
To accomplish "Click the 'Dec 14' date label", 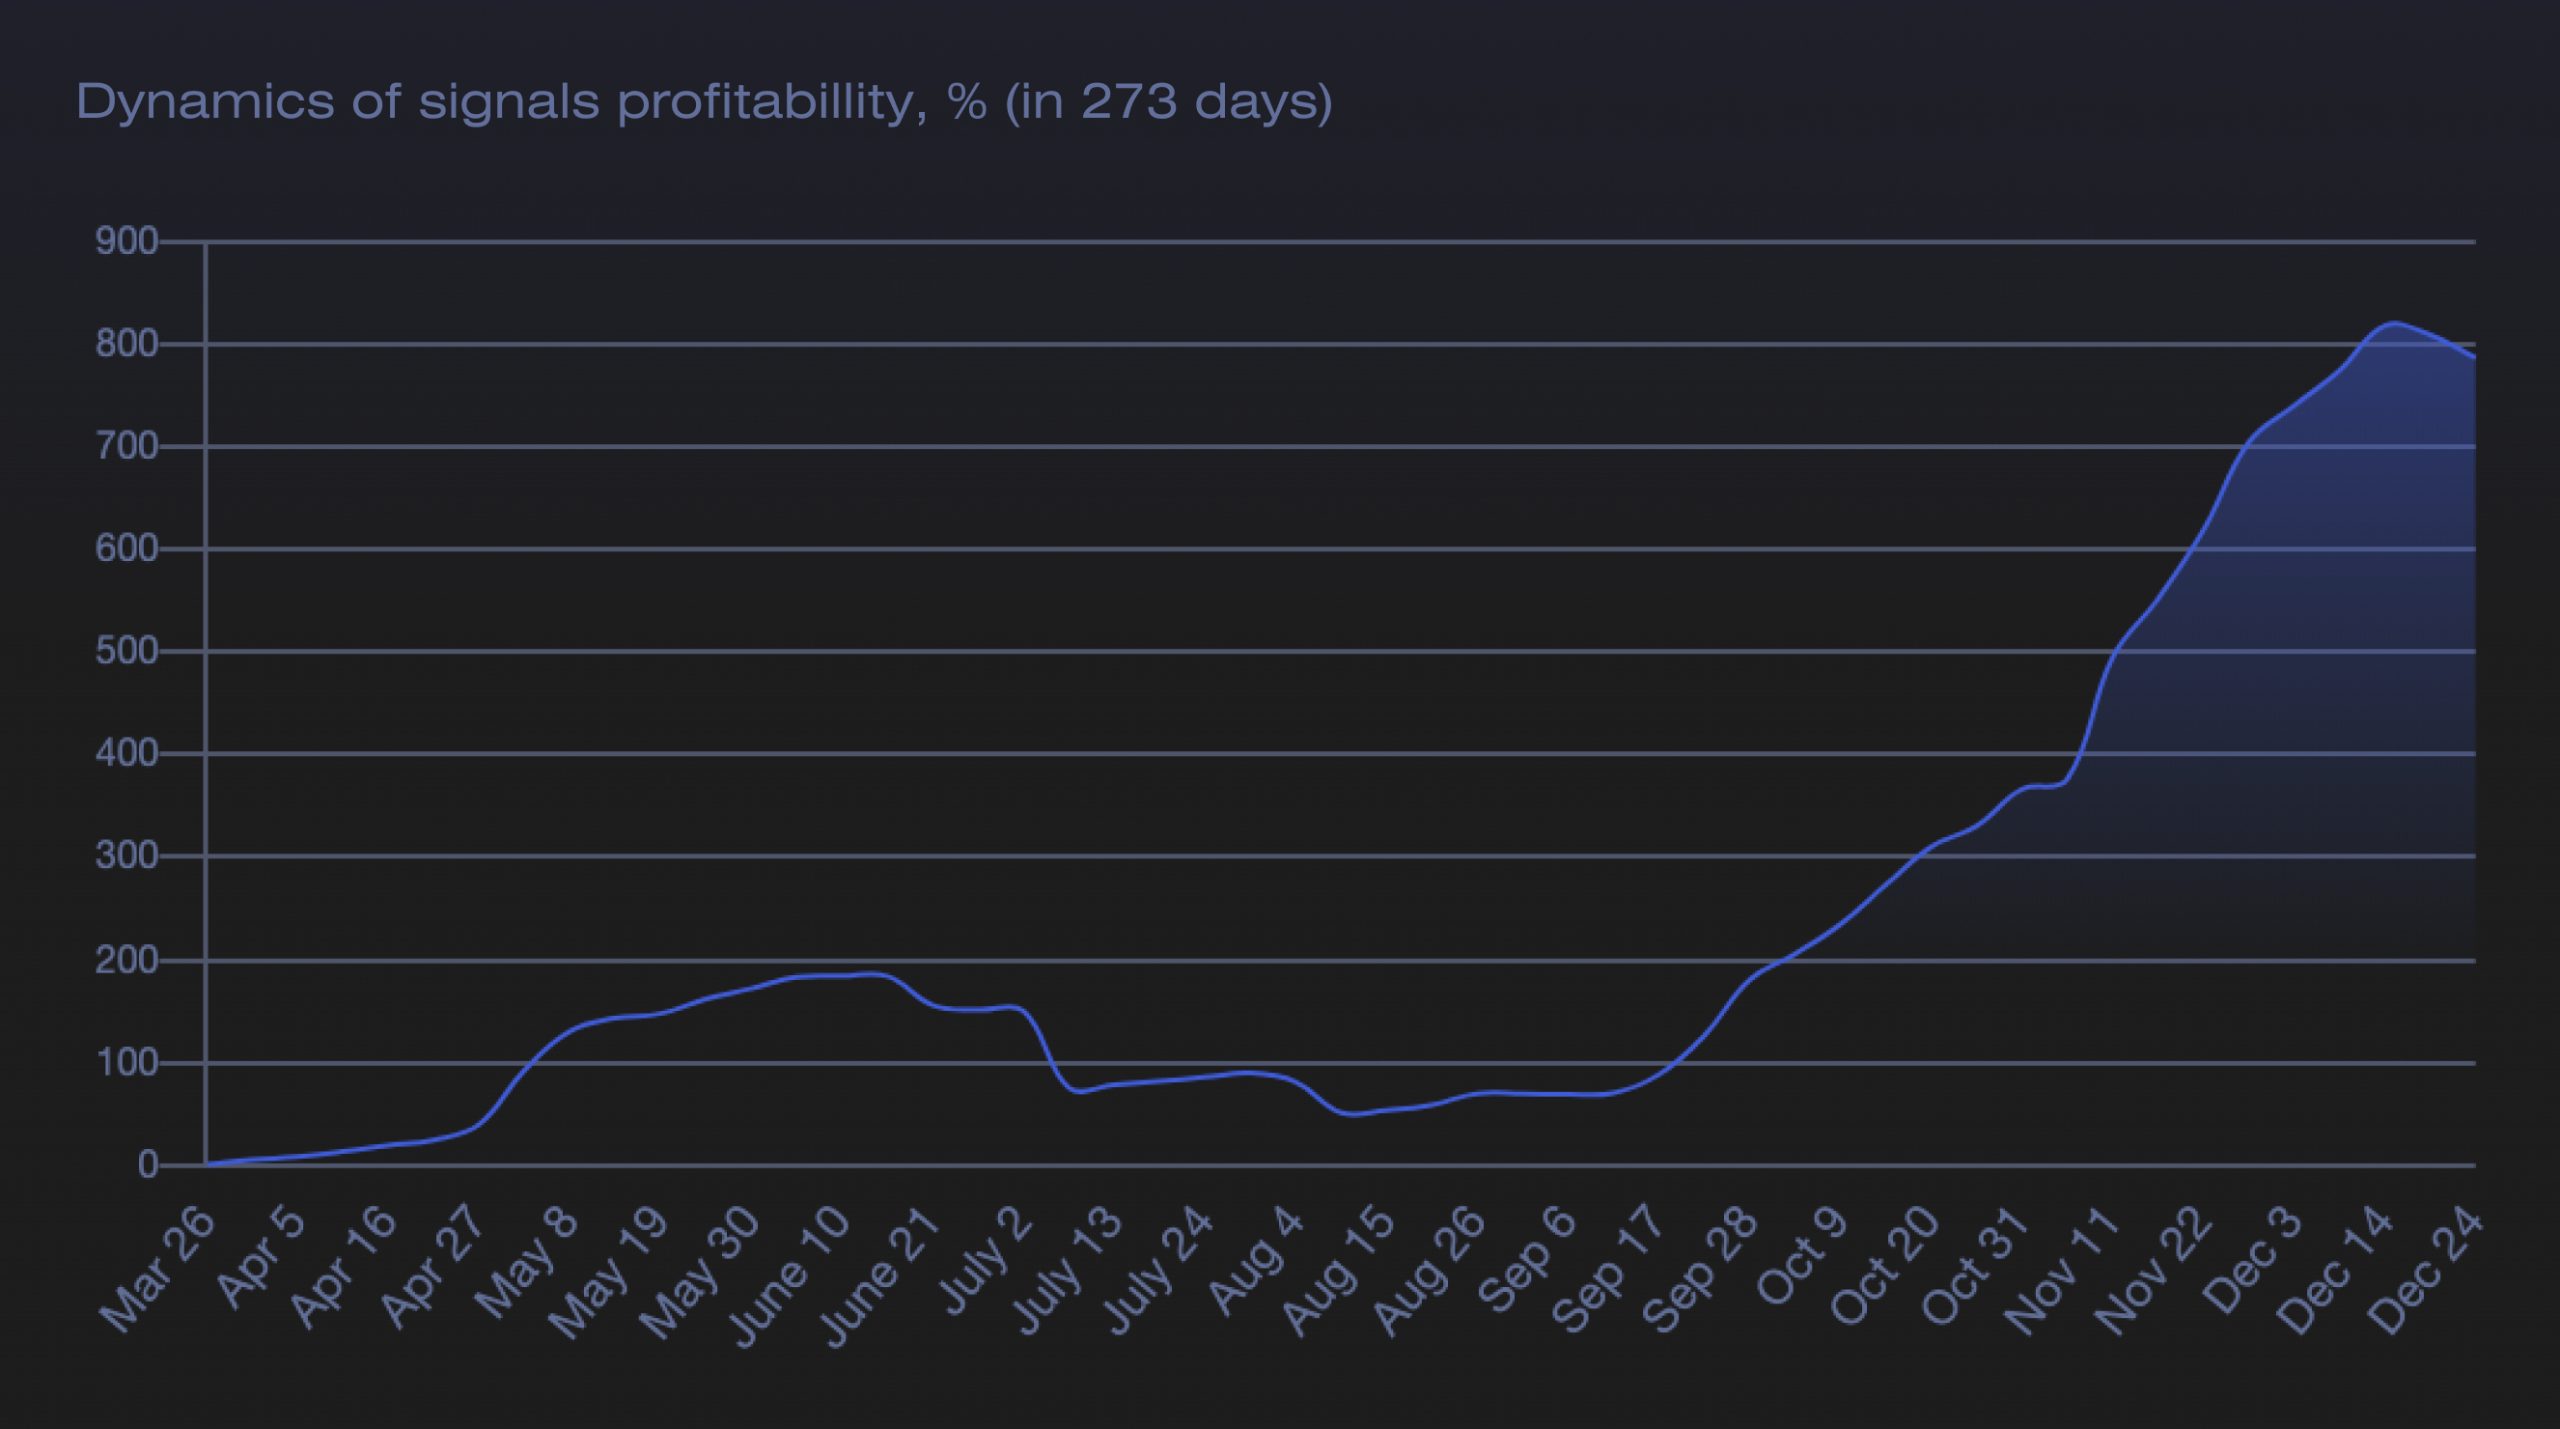I will [2333, 1271].
